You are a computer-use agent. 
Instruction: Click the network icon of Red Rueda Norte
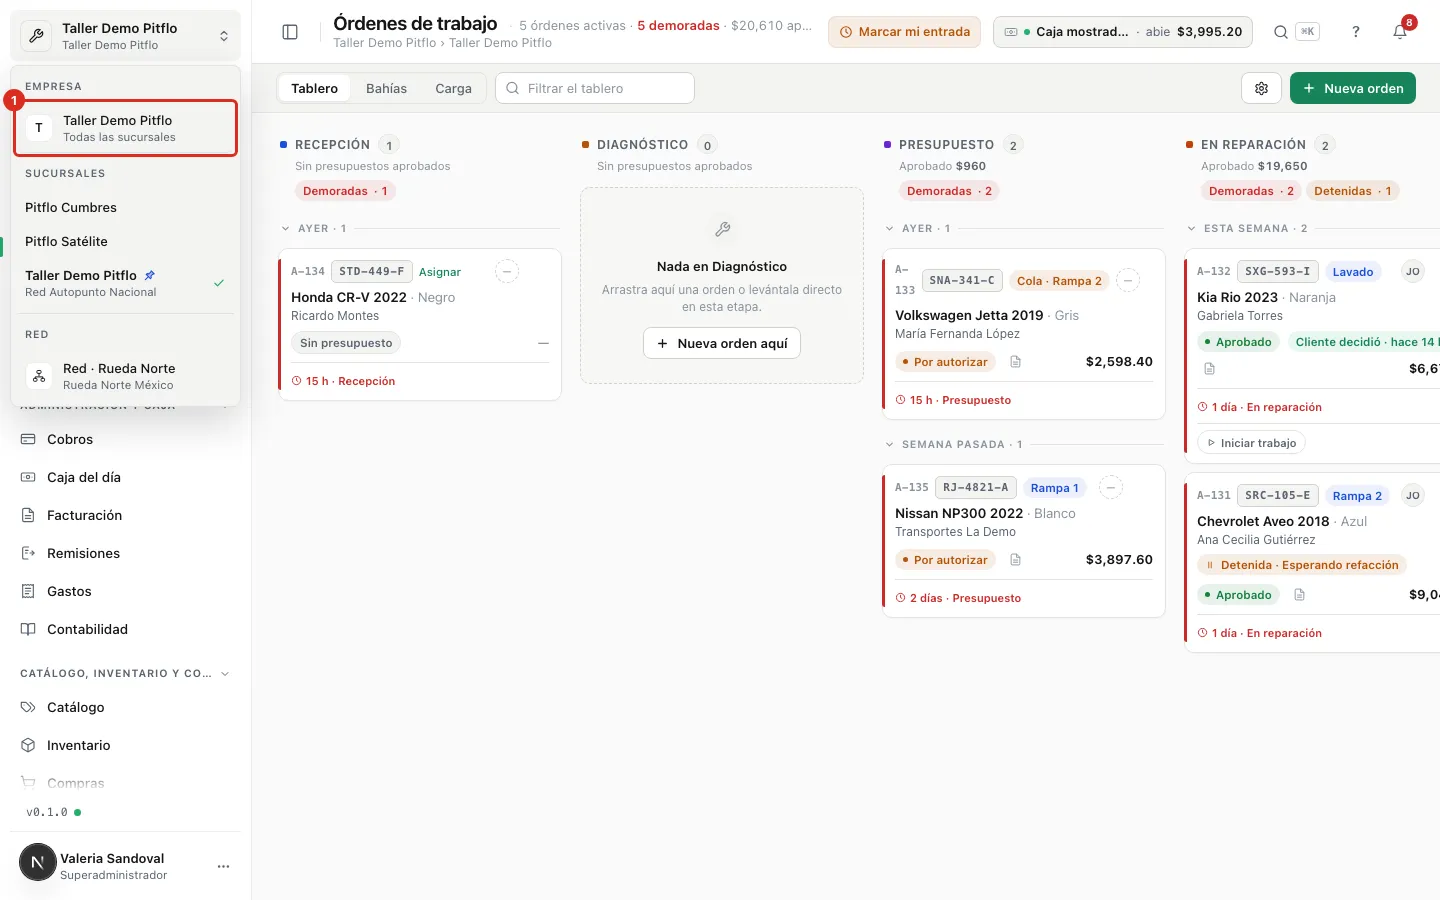point(38,376)
